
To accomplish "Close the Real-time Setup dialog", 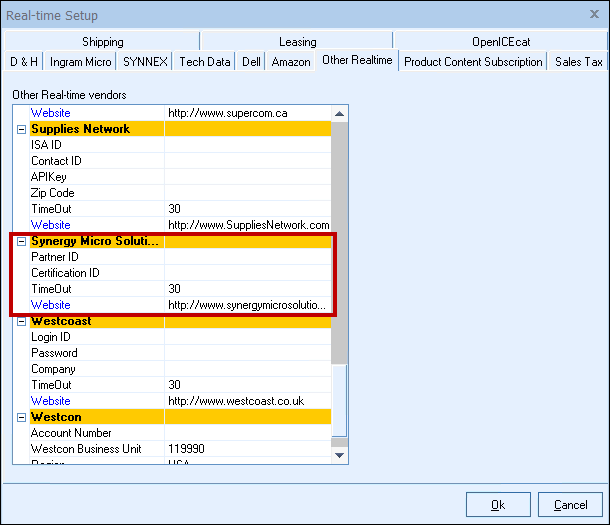I will pos(594,14).
